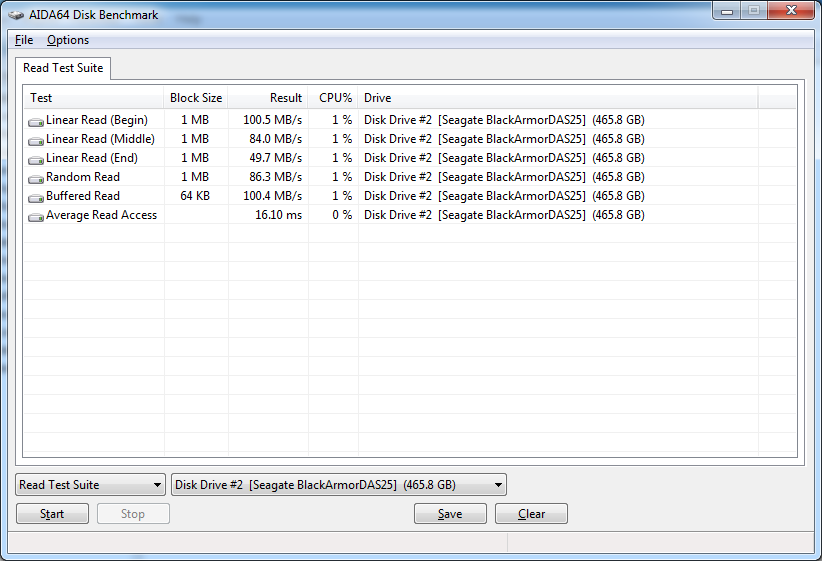Click the AIDA64 title bar disk icon

16,15
